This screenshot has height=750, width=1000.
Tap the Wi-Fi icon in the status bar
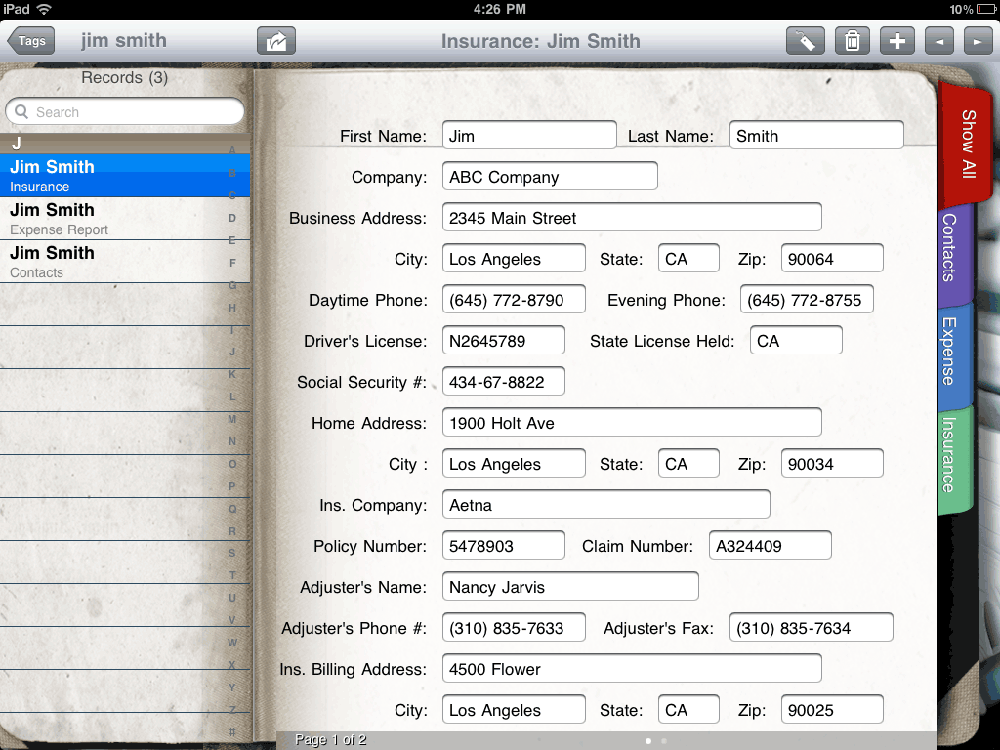point(42,9)
